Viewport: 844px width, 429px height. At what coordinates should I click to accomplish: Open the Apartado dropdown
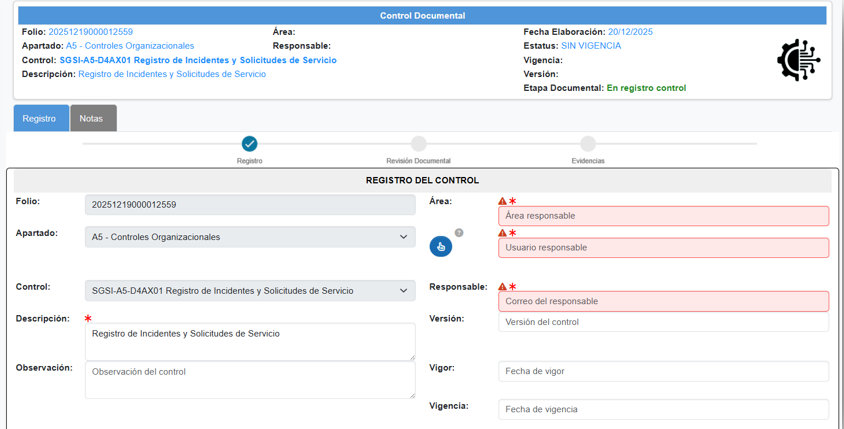click(250, 237)
